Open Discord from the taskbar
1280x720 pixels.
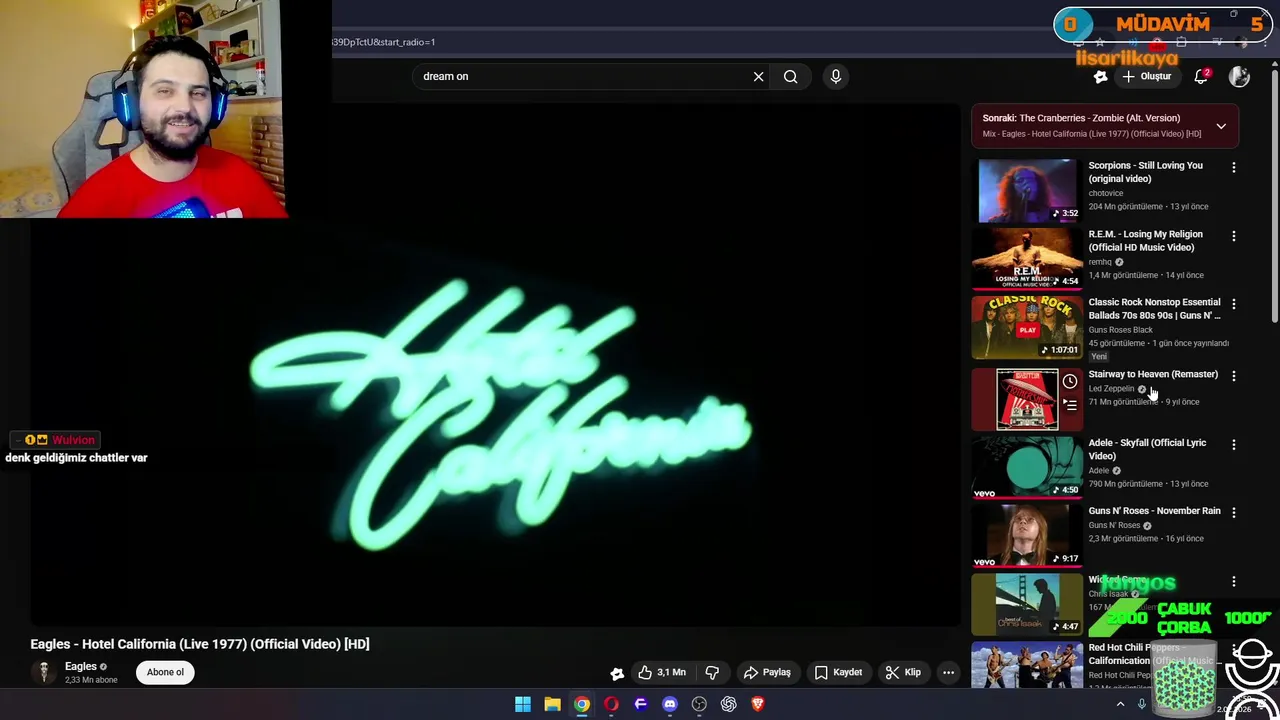(x=670, y=704)
